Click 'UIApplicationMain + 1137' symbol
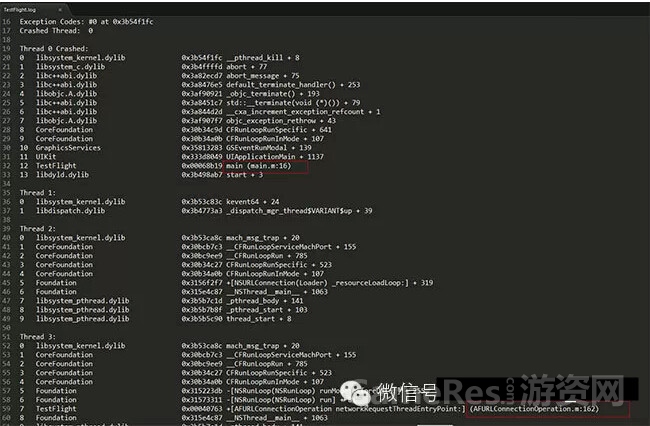 [275, 157]
